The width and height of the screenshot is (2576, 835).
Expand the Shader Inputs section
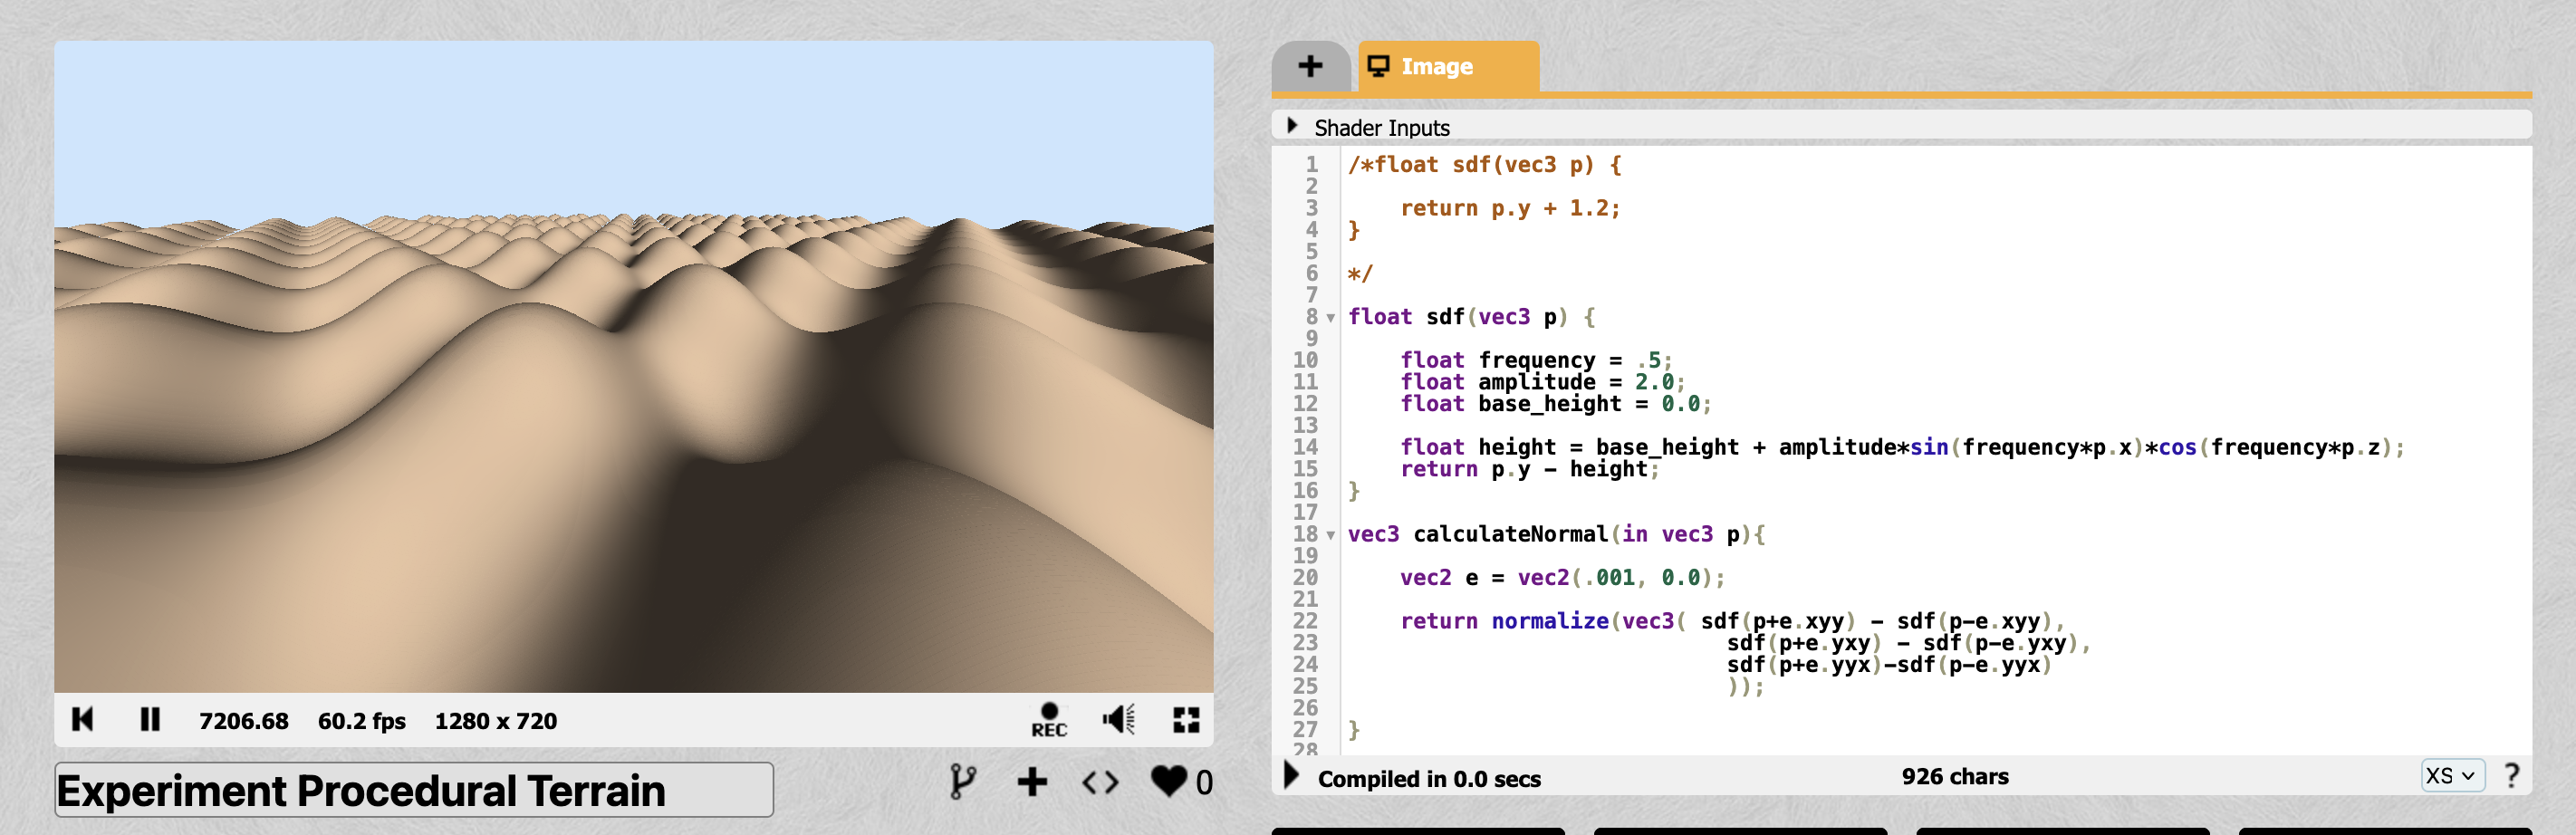[1293, 127]
